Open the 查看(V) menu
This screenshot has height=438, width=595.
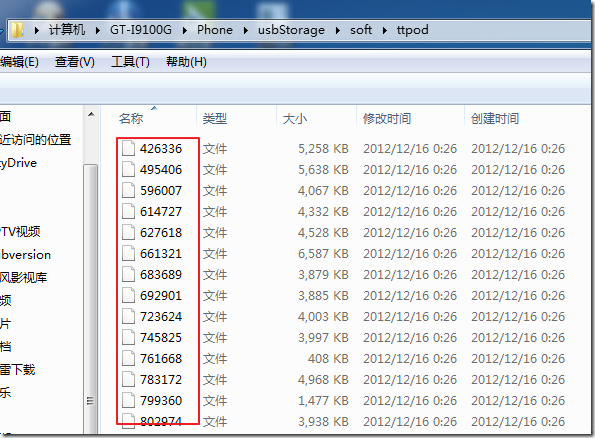(x=75, y=61)
